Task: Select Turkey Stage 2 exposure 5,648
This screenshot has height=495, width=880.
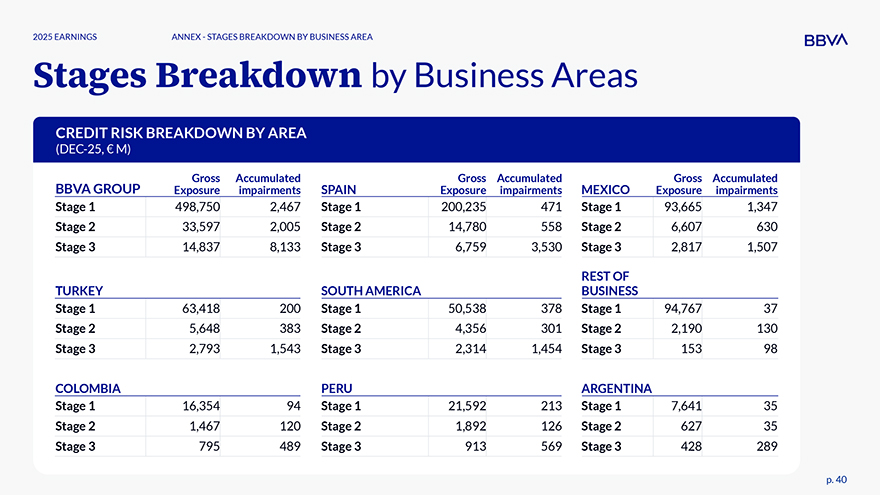Action: (x=204, y=329)
